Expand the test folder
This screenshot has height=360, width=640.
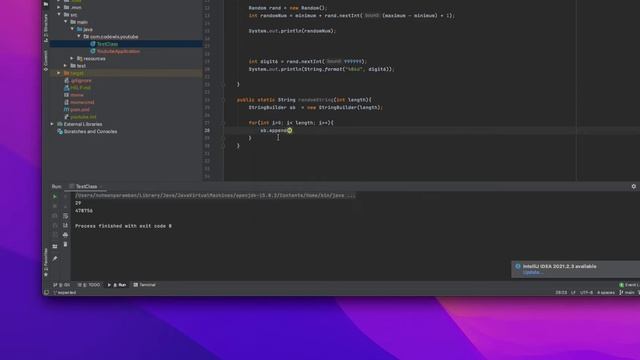(x=66, y=66)
